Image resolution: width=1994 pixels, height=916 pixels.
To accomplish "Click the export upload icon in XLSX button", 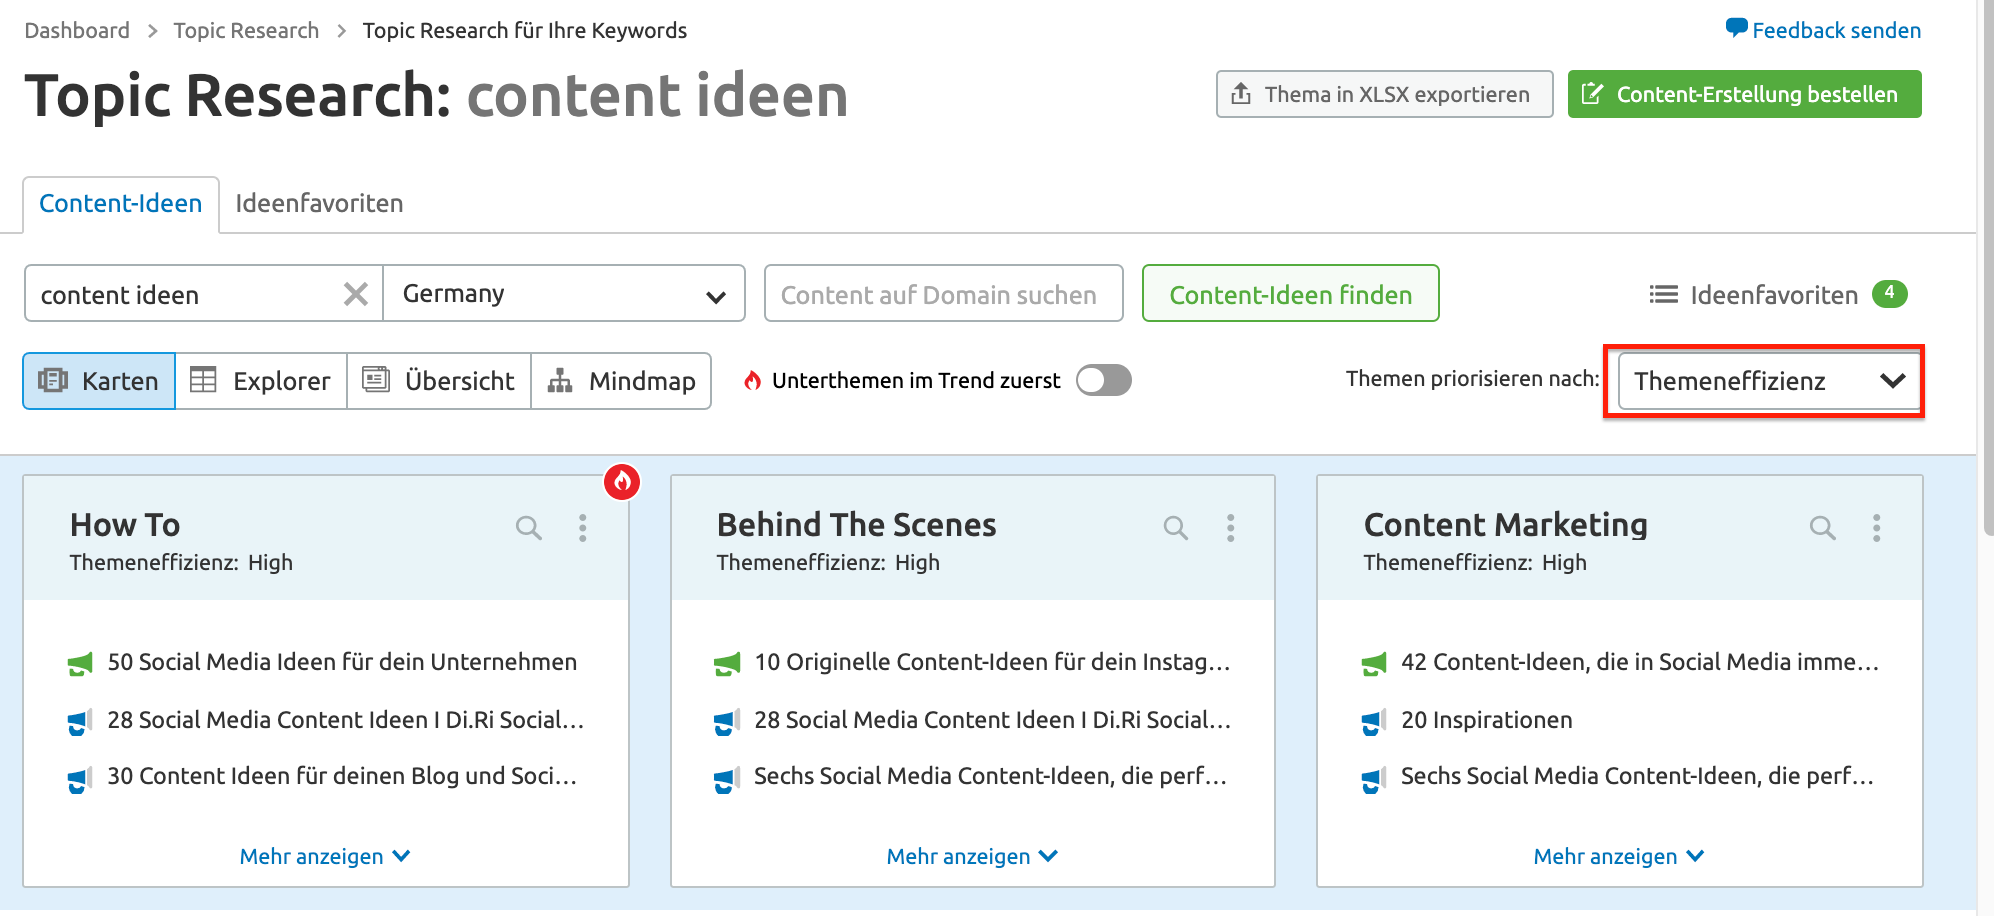I will click(1241, 94).
